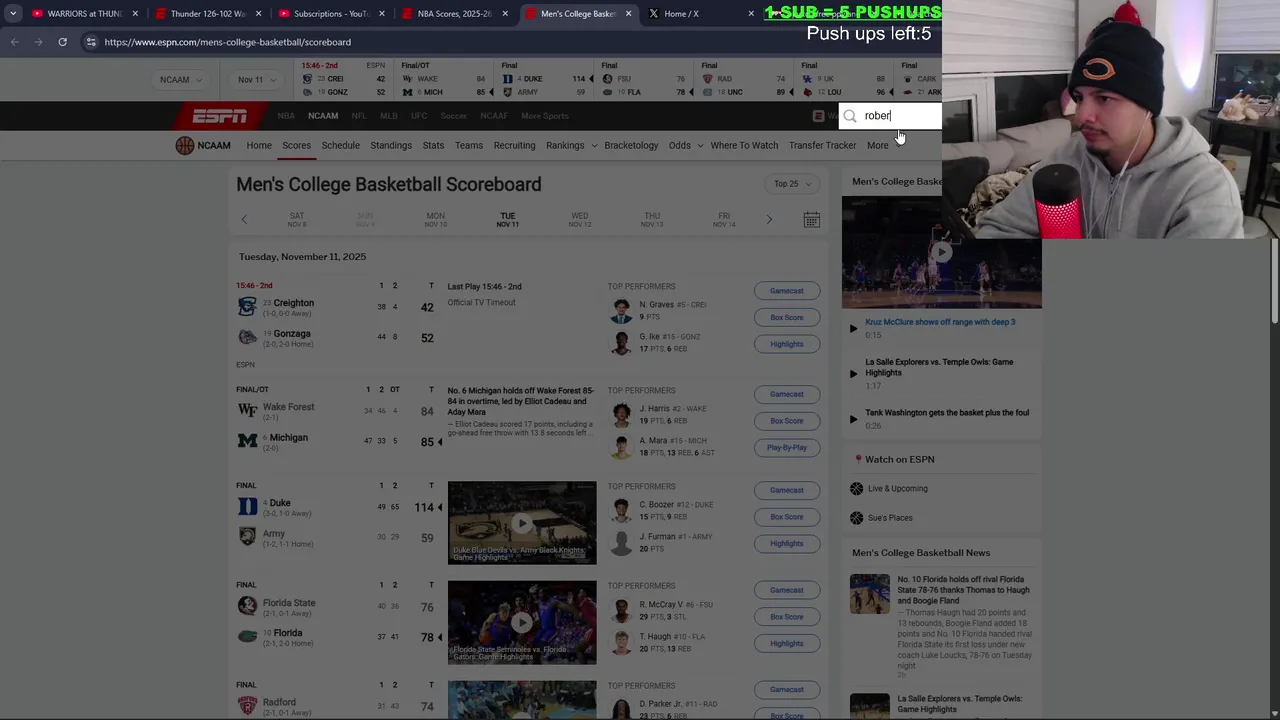Click the Florida State team logo

point(247,607)
